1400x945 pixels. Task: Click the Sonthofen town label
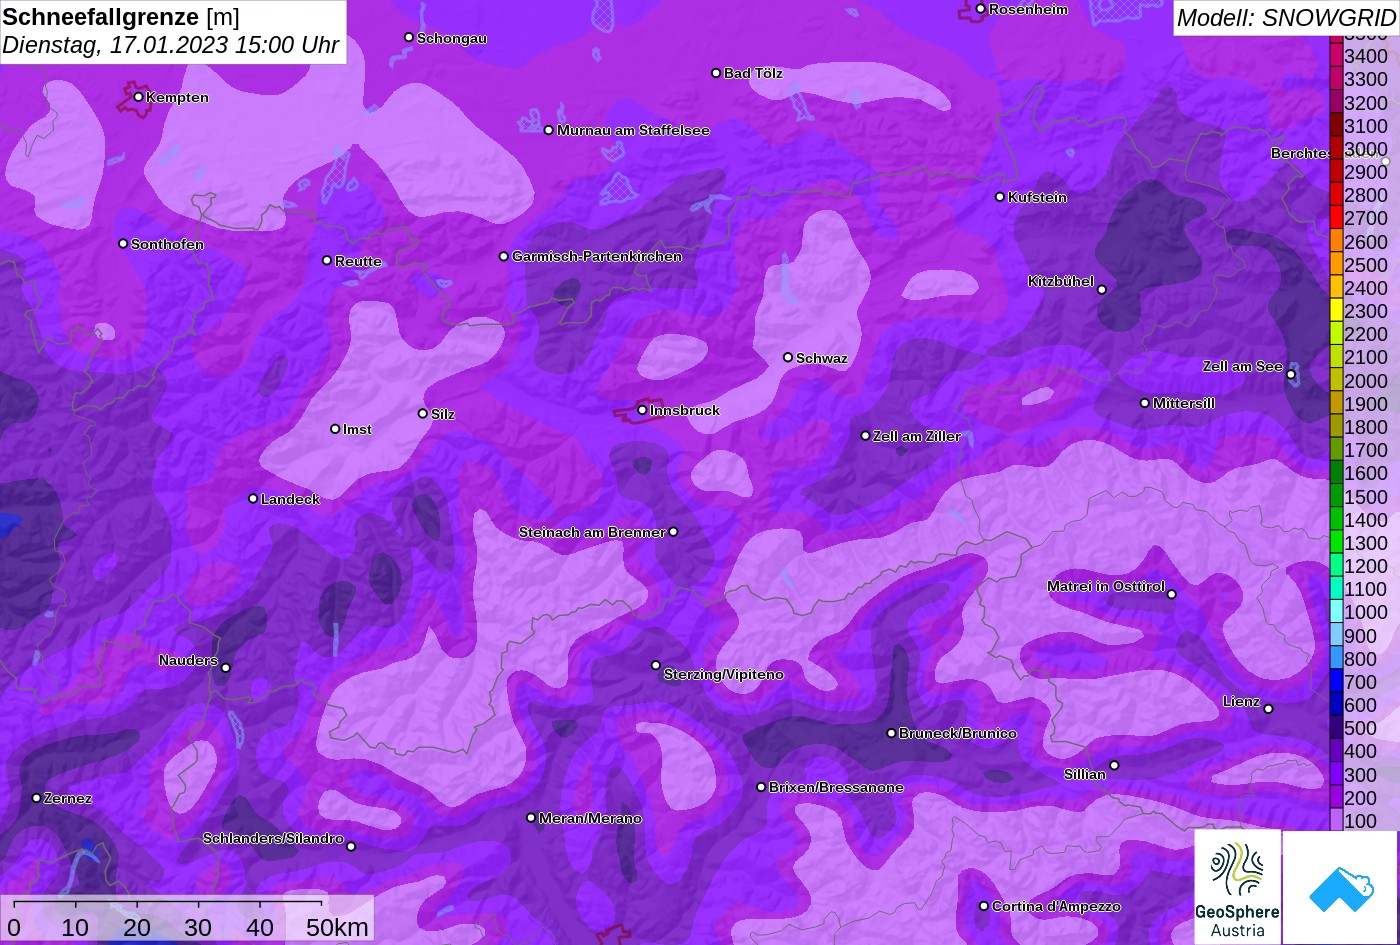[167, 244]
